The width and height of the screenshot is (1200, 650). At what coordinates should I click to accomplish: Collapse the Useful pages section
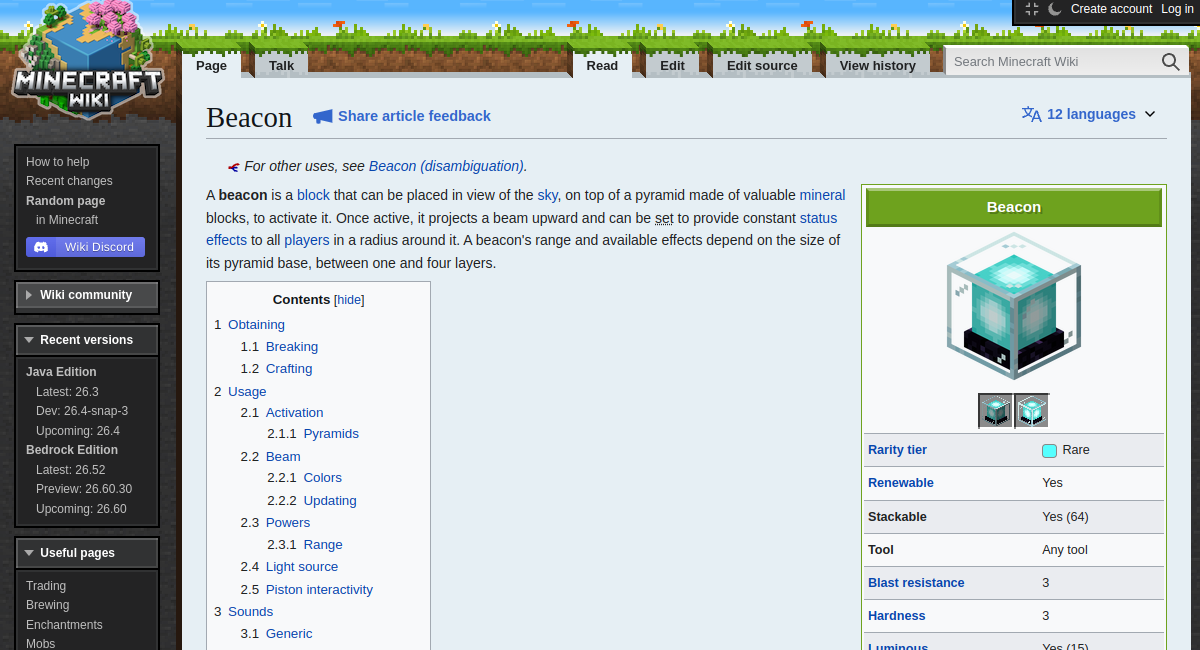(87, 553)
